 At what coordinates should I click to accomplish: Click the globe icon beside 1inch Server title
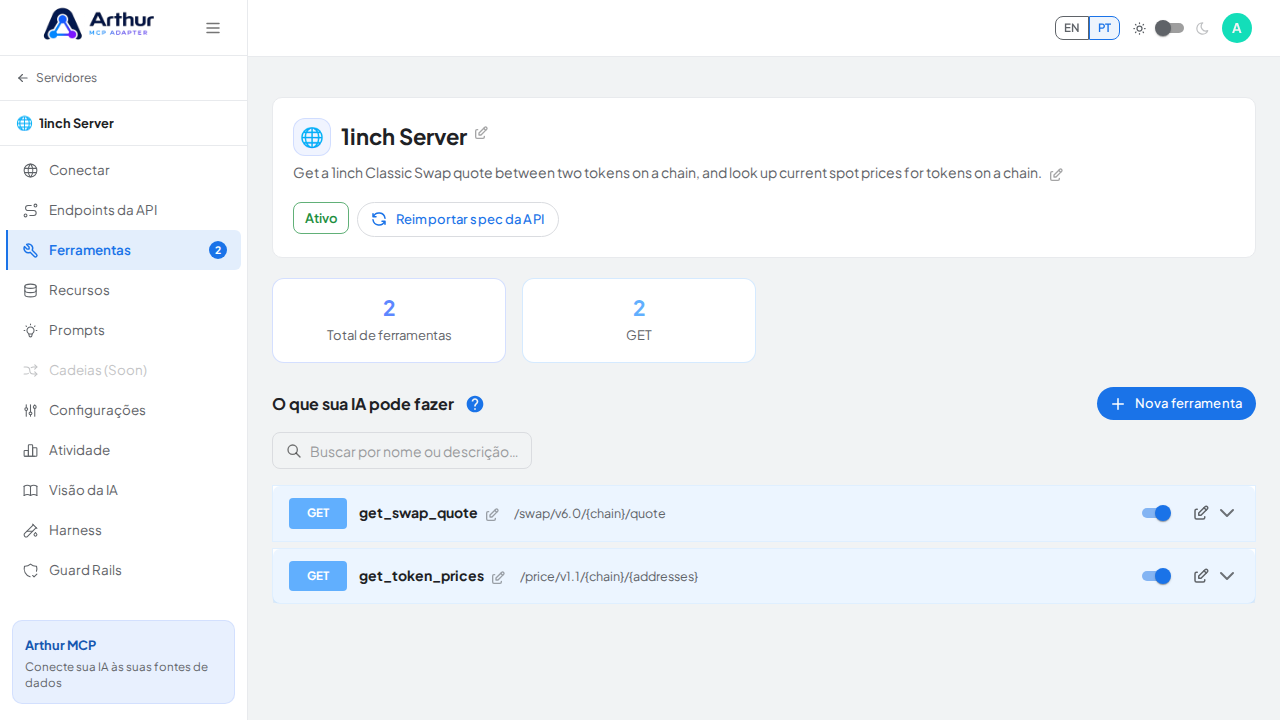[x=312, y=137]
